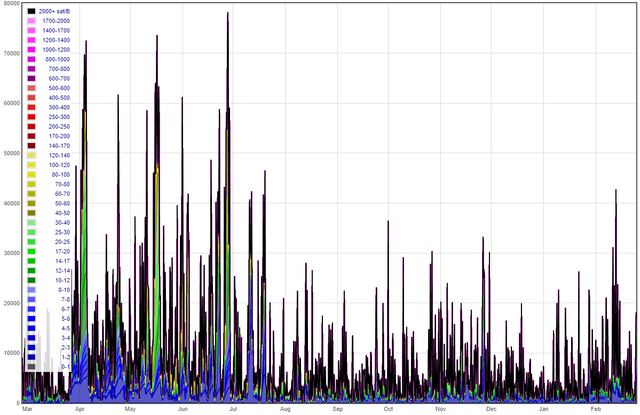Viewport: 640px width, 415px height.
Task: Click the Nov label on the time axis
Action: pyautogui.click(x=440, y=409)
